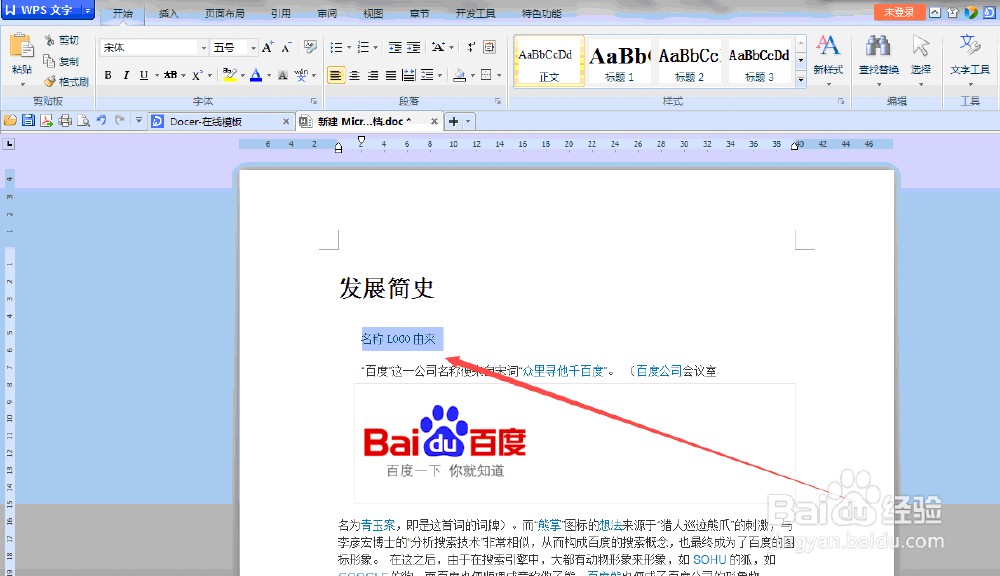The width and height of the screenshot is (1000, 576).
Task: Toggle superscript X² formatting
Action: [197, 75]
